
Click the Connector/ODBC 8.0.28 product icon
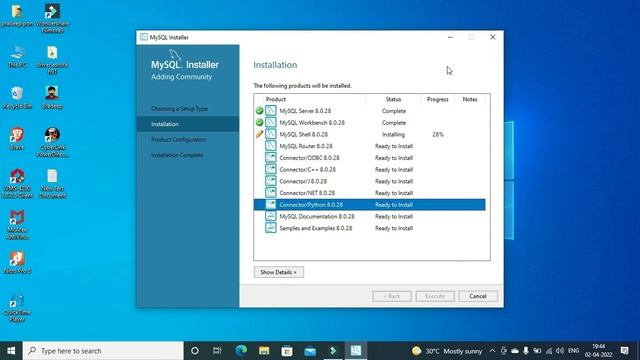(271, 158)
